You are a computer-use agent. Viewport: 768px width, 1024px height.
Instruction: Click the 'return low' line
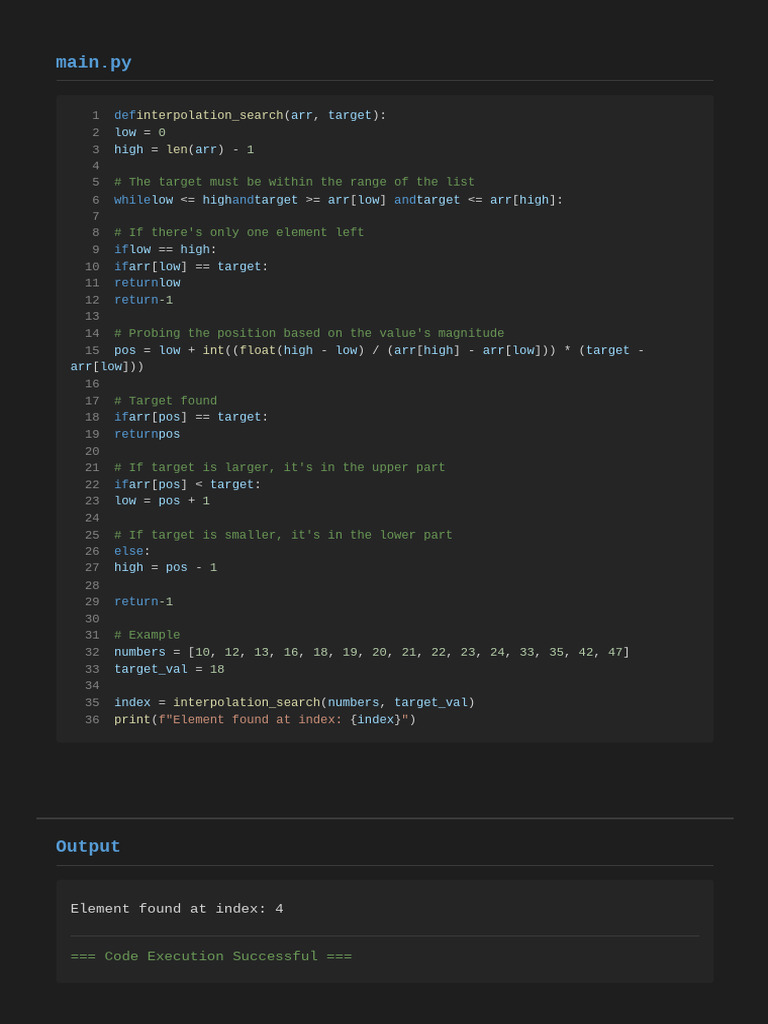[x=147, y=283]
